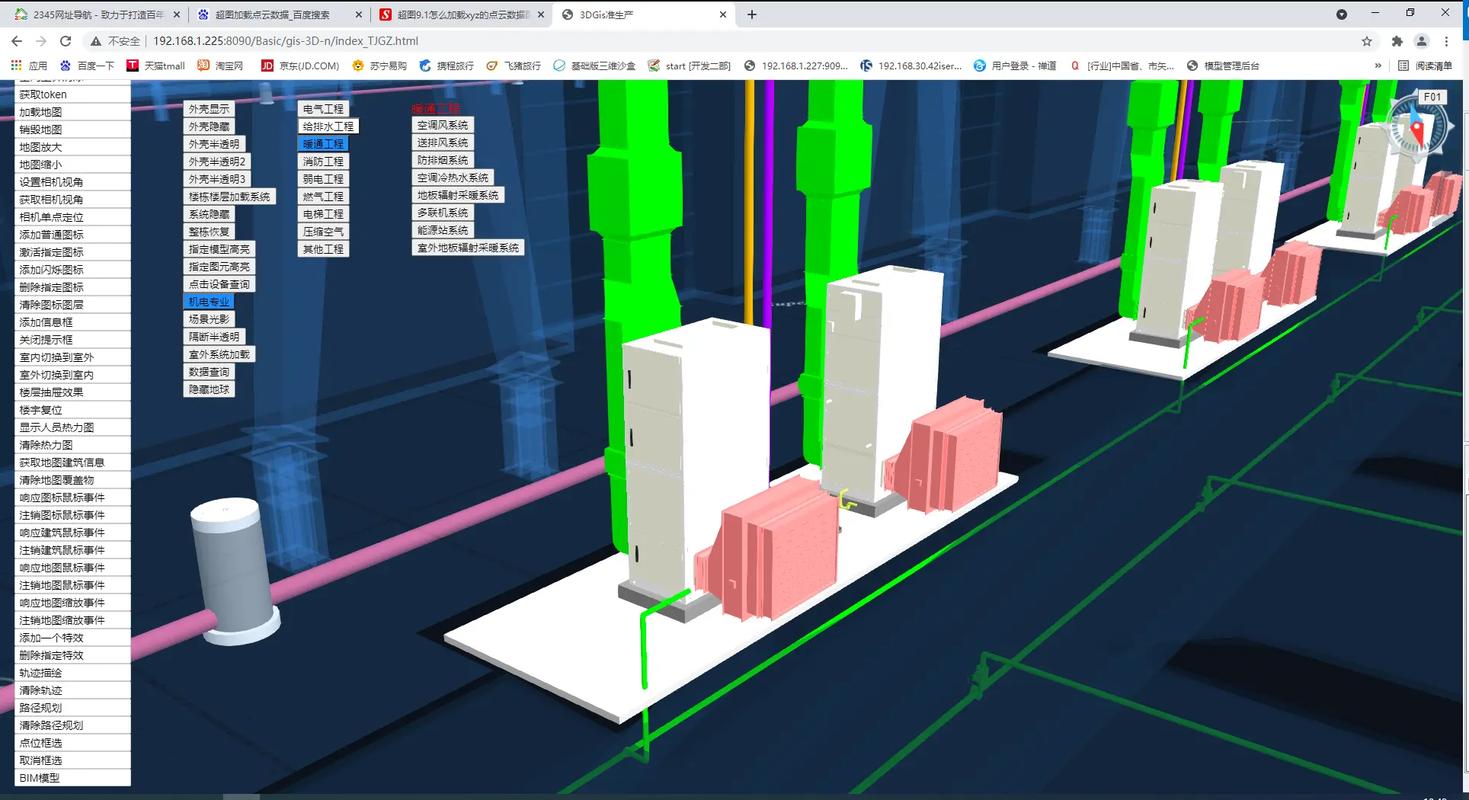Click the back navigation arrow icon

pos(16,42)
